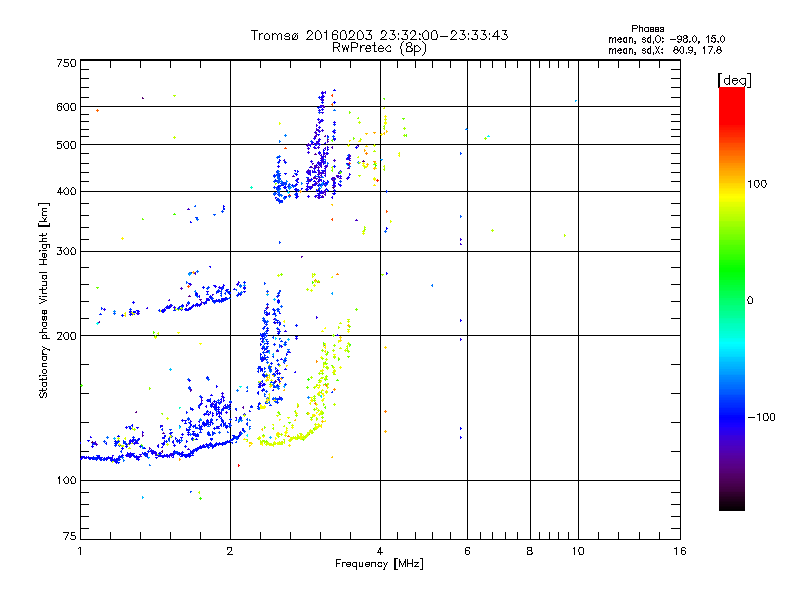Click the '400' height tick label
Screen dimensions: 800x600
pyautogui.click(x=66, y=191)
